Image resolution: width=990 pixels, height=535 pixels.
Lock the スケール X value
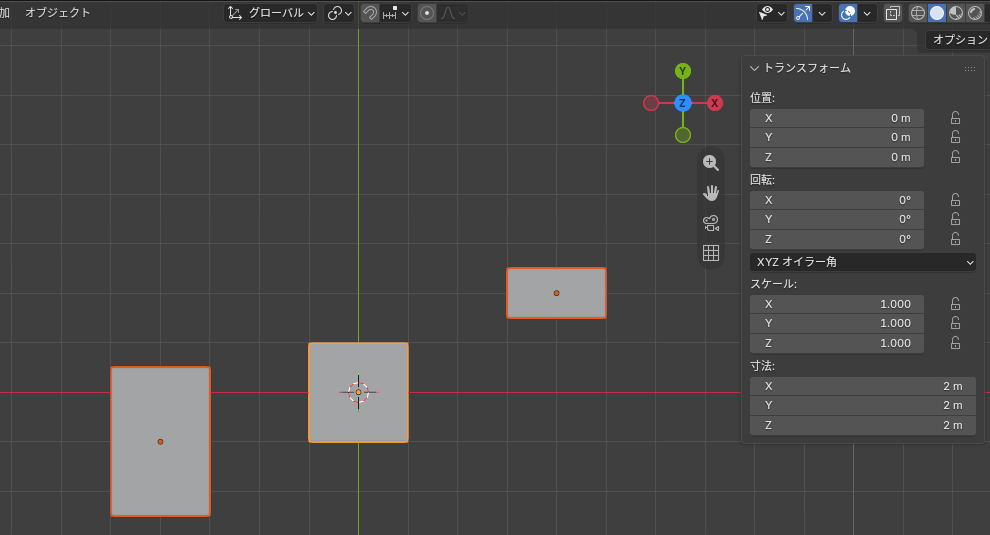point(955,304)
